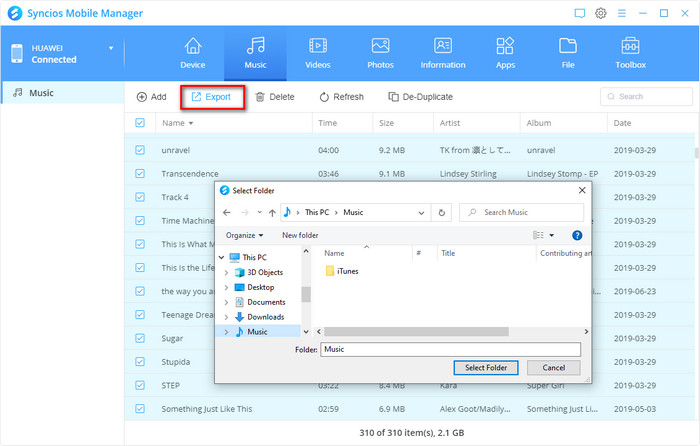This screenshot has width=700, height=446.
Task: Select Music in the left sidebar
Action: 62,93
